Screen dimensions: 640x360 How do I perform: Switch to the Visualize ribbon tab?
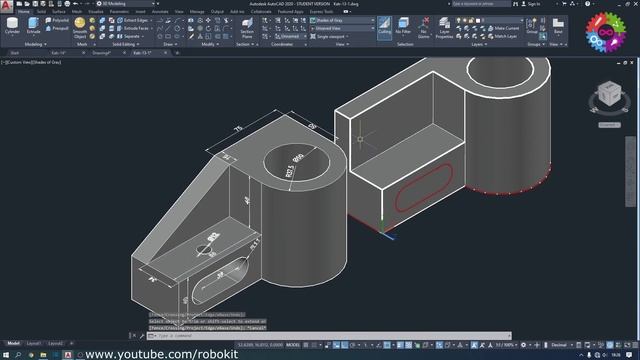(96, 12)
